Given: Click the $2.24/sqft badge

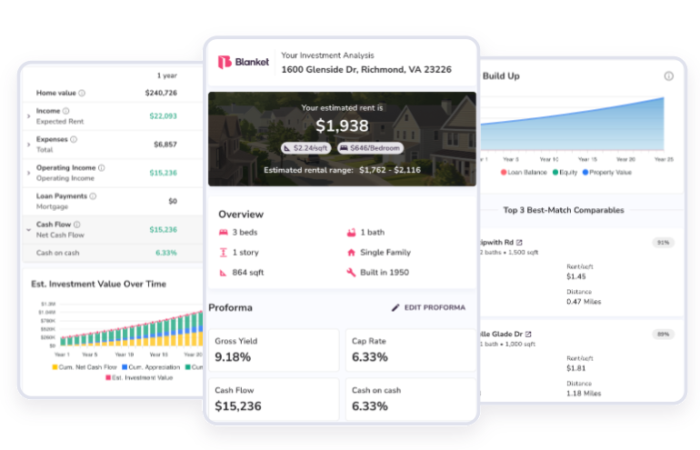Looking at the screenshot, I should coord(306,148).
